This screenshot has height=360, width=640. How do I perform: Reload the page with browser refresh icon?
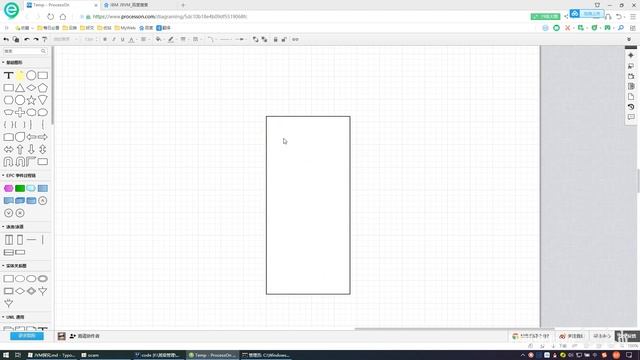50,17
